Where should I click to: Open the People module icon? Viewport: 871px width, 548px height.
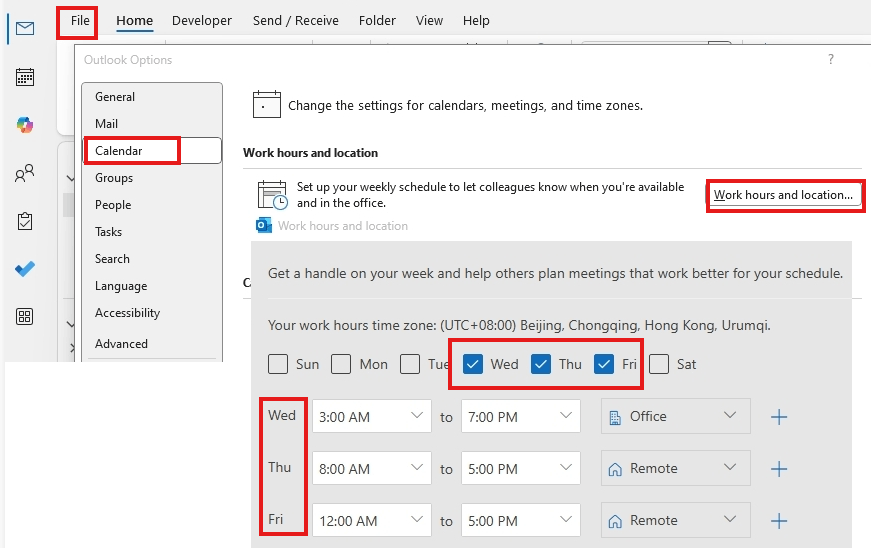pyautogui.click(x=25, y=173)
